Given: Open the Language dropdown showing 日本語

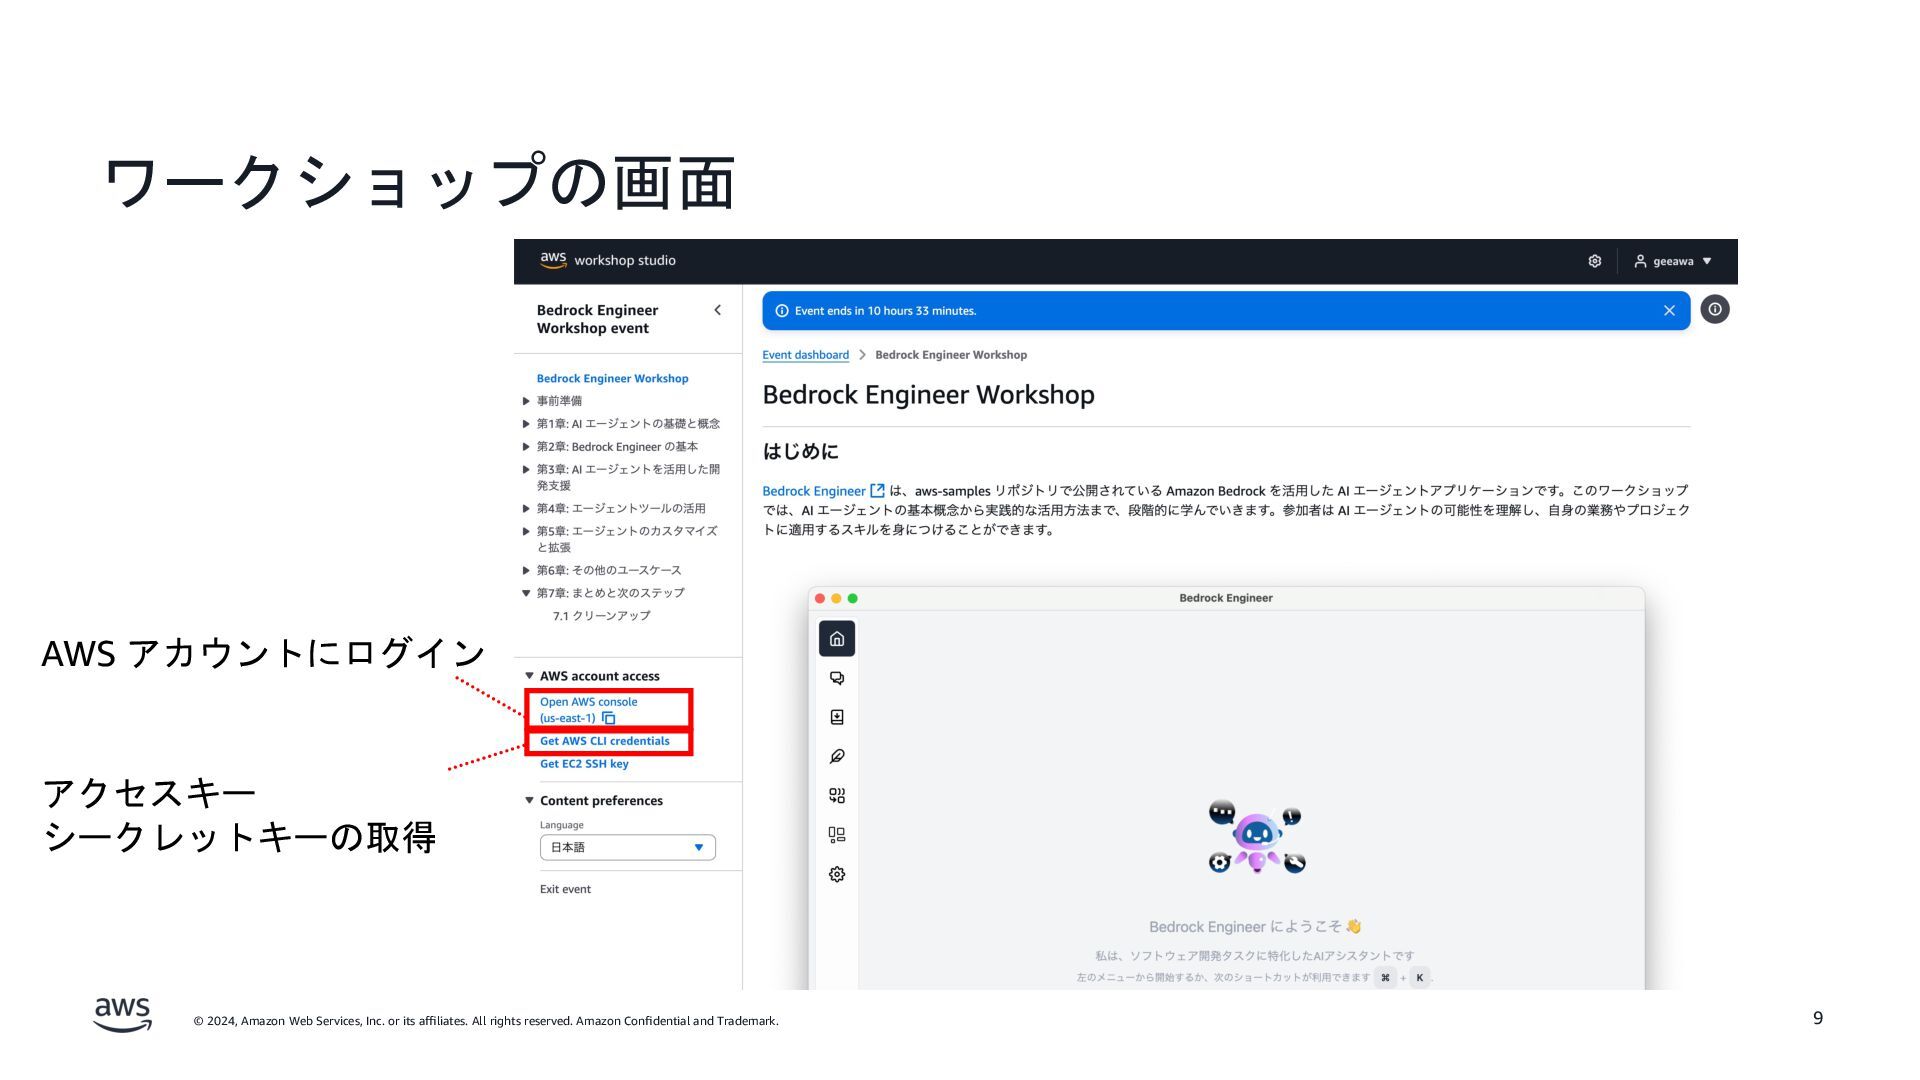Looking at the screenshot, I should (627, 847).
